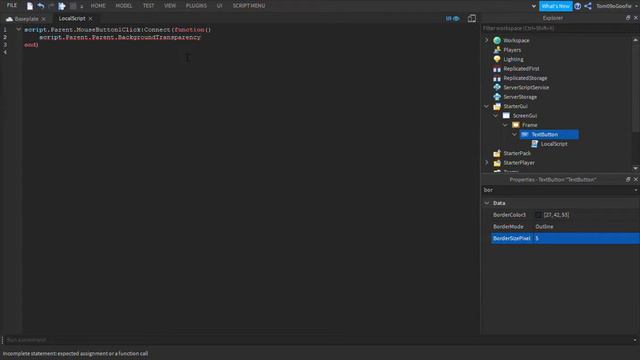The height and width of the screenshot is (360, 640).
Task: Close the Baseplate tab
Action: pos(44,19)
